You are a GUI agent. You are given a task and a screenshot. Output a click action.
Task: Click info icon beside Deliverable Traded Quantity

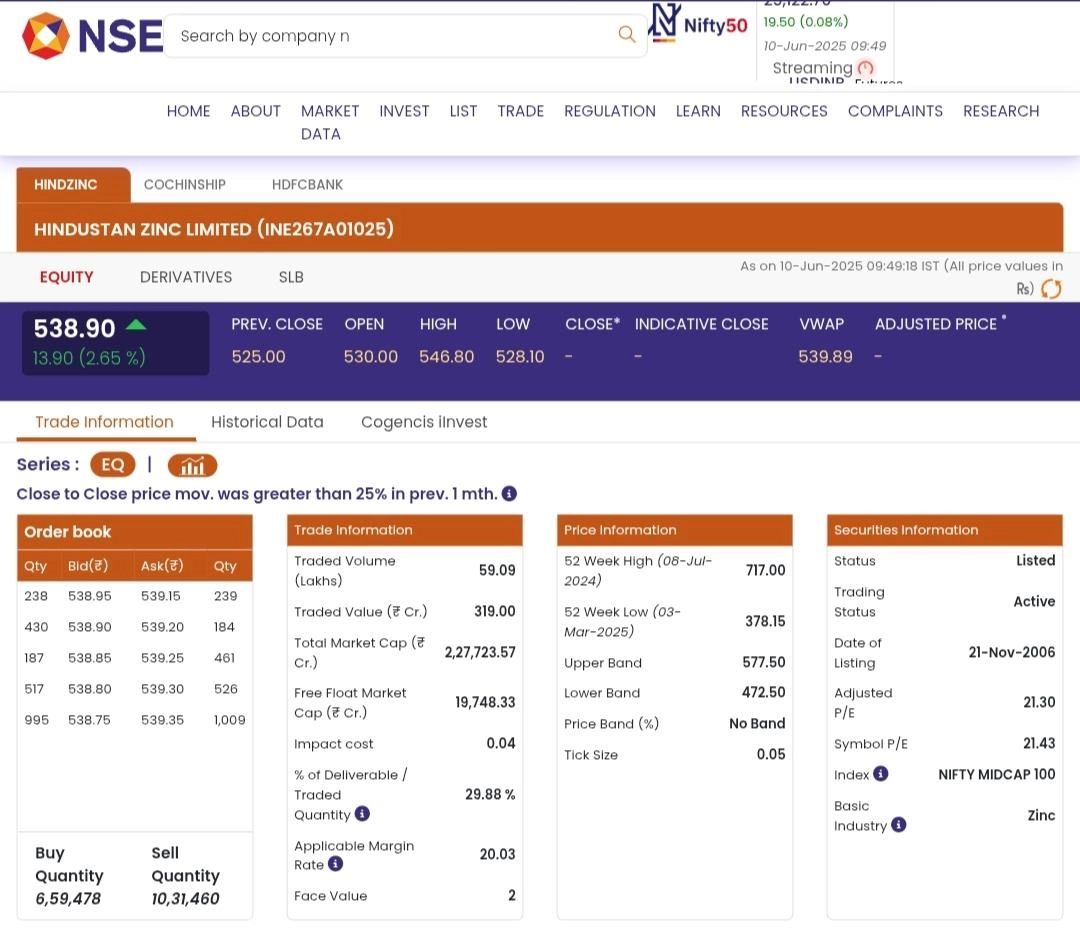pos(362,814)
